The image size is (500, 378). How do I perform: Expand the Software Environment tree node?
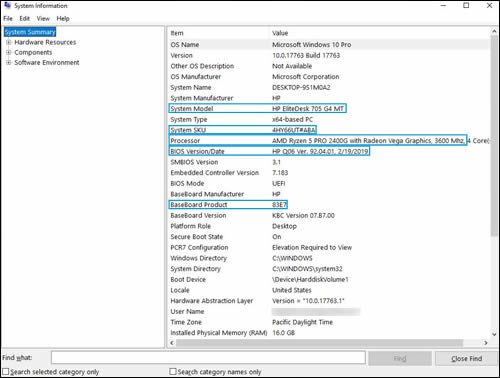(9, 62)
